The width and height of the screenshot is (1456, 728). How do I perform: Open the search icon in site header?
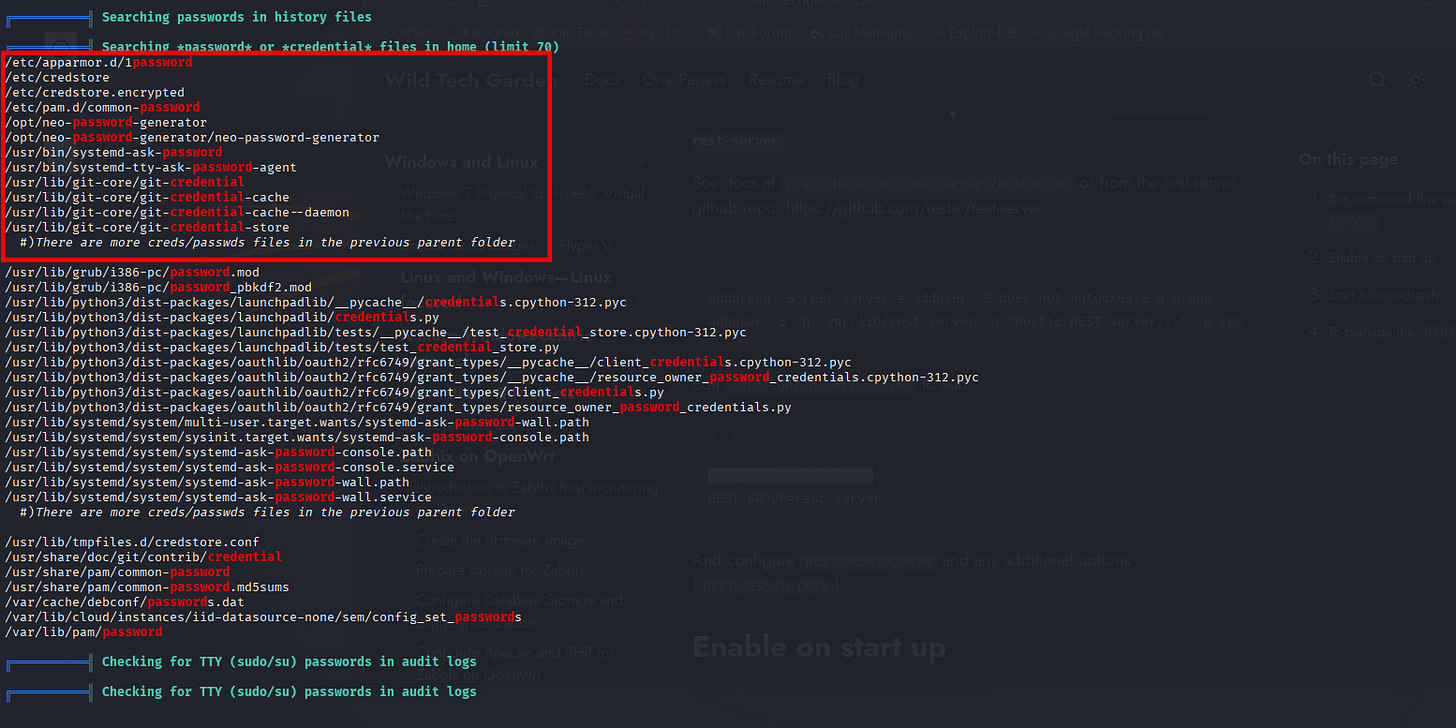[x=1377, y=80]
